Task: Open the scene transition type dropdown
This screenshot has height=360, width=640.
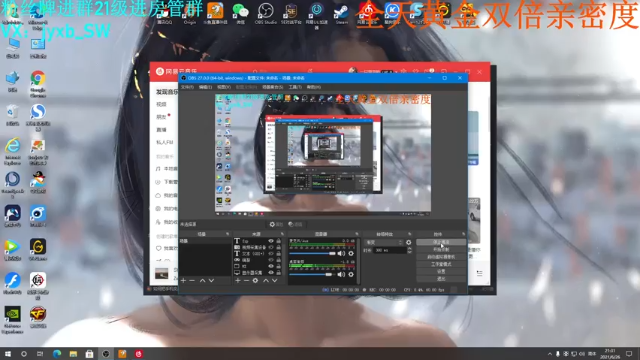Action: [x=383, y=242]
